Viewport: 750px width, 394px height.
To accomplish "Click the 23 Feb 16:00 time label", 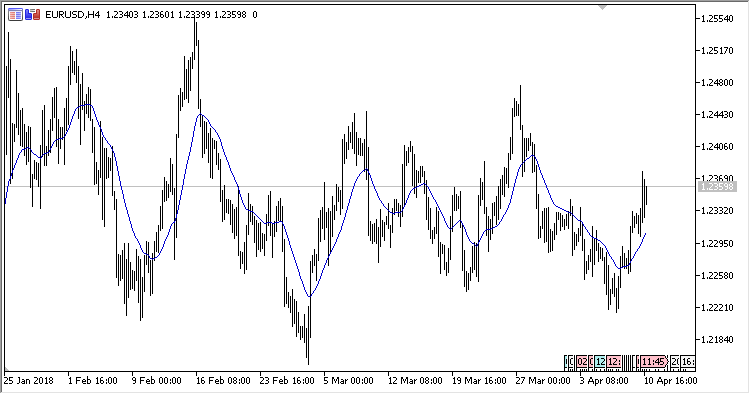I will pyautogui.click(x=287, y=381).
